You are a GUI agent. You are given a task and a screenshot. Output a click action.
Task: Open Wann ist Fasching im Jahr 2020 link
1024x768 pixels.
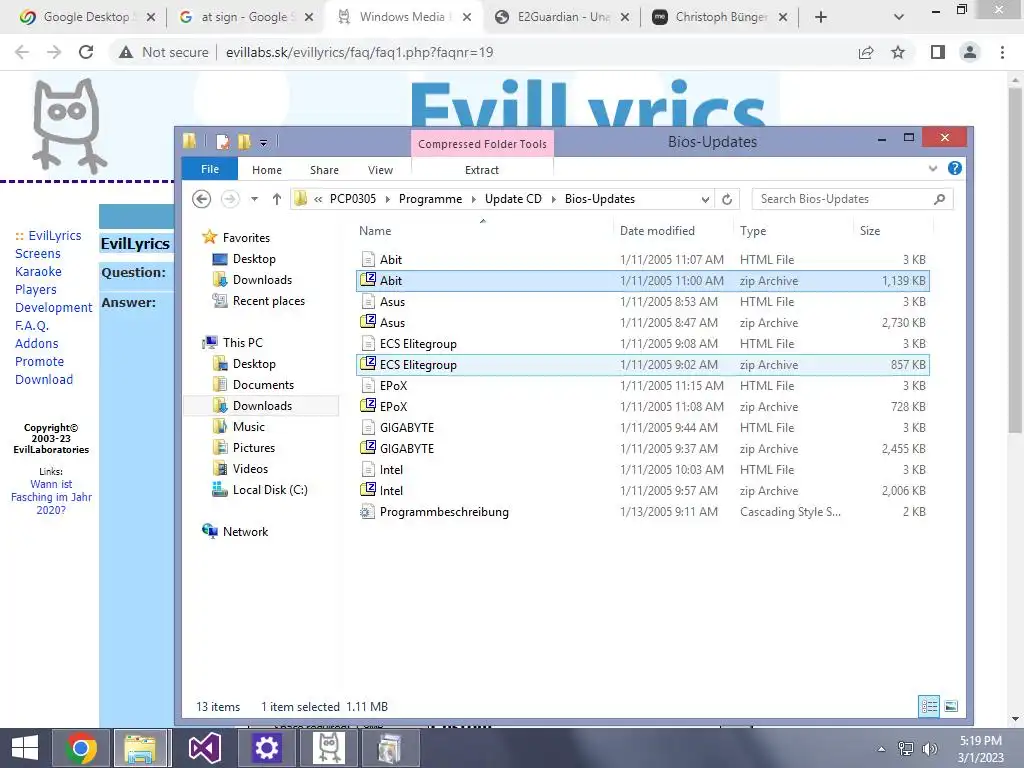[51, 497]
